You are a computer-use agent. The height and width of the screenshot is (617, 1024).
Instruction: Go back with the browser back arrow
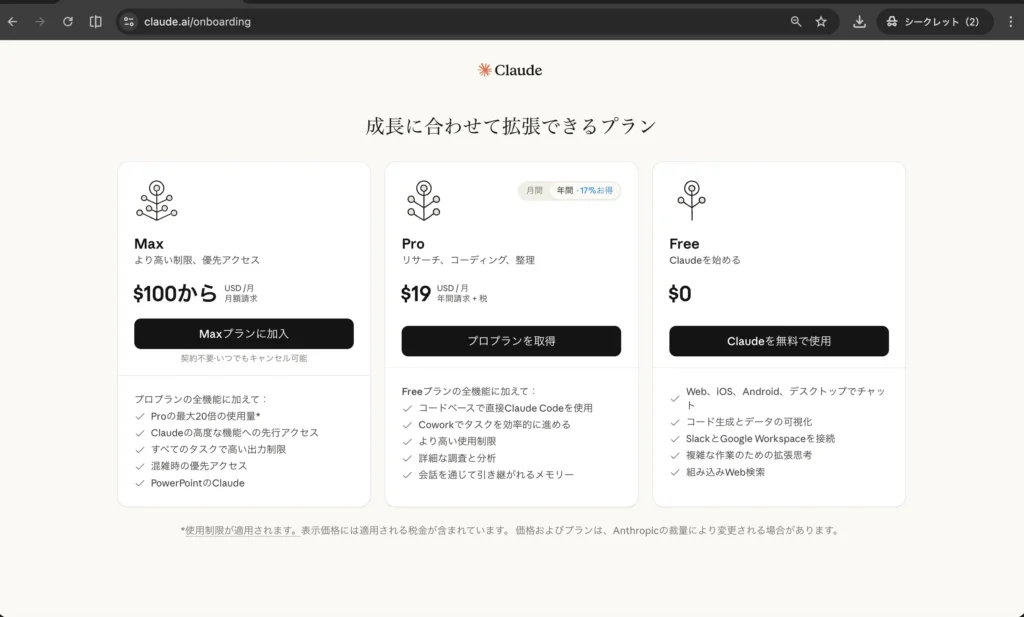pos(13,21)
